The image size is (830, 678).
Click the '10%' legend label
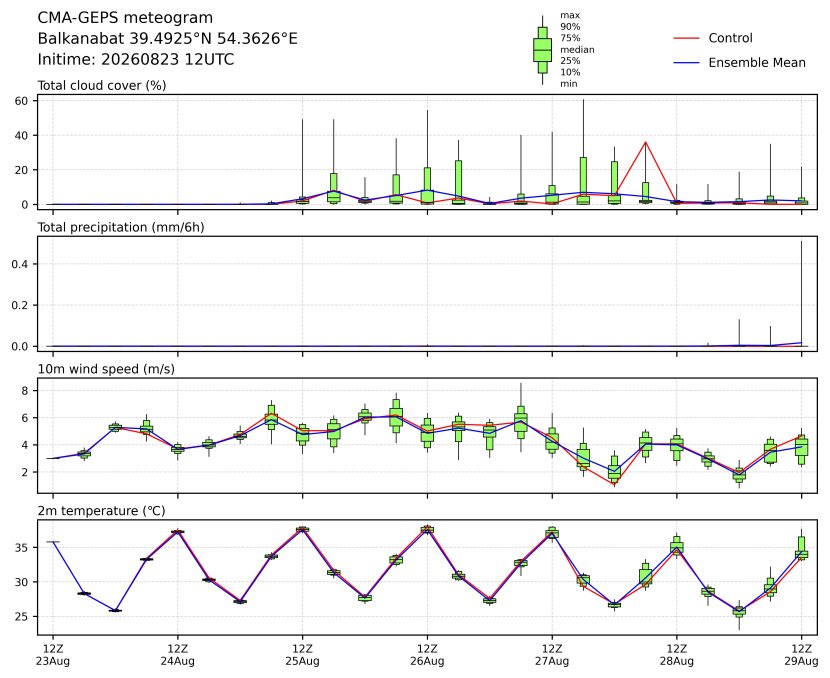point(570,73)
